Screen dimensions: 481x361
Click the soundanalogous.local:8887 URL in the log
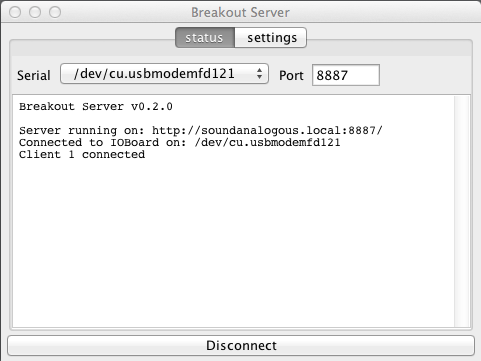[267, 130]
